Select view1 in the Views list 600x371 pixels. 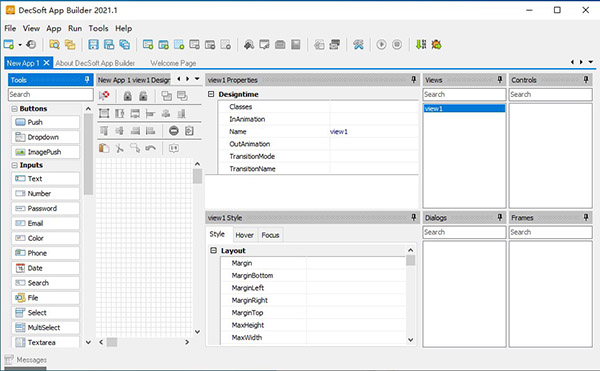click(464, 109)
